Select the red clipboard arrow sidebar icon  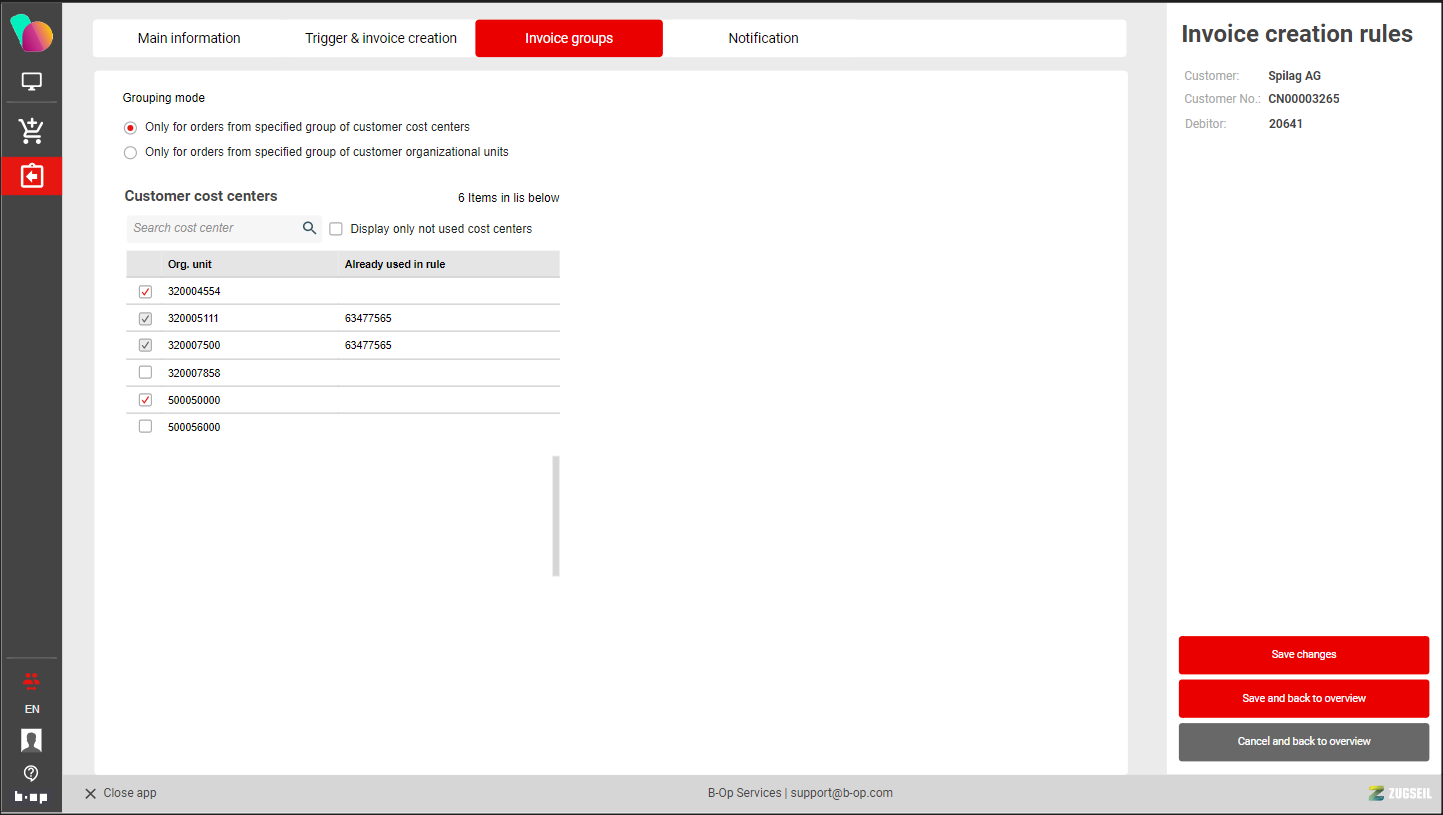pyautogui.click(x=31, y=176)
